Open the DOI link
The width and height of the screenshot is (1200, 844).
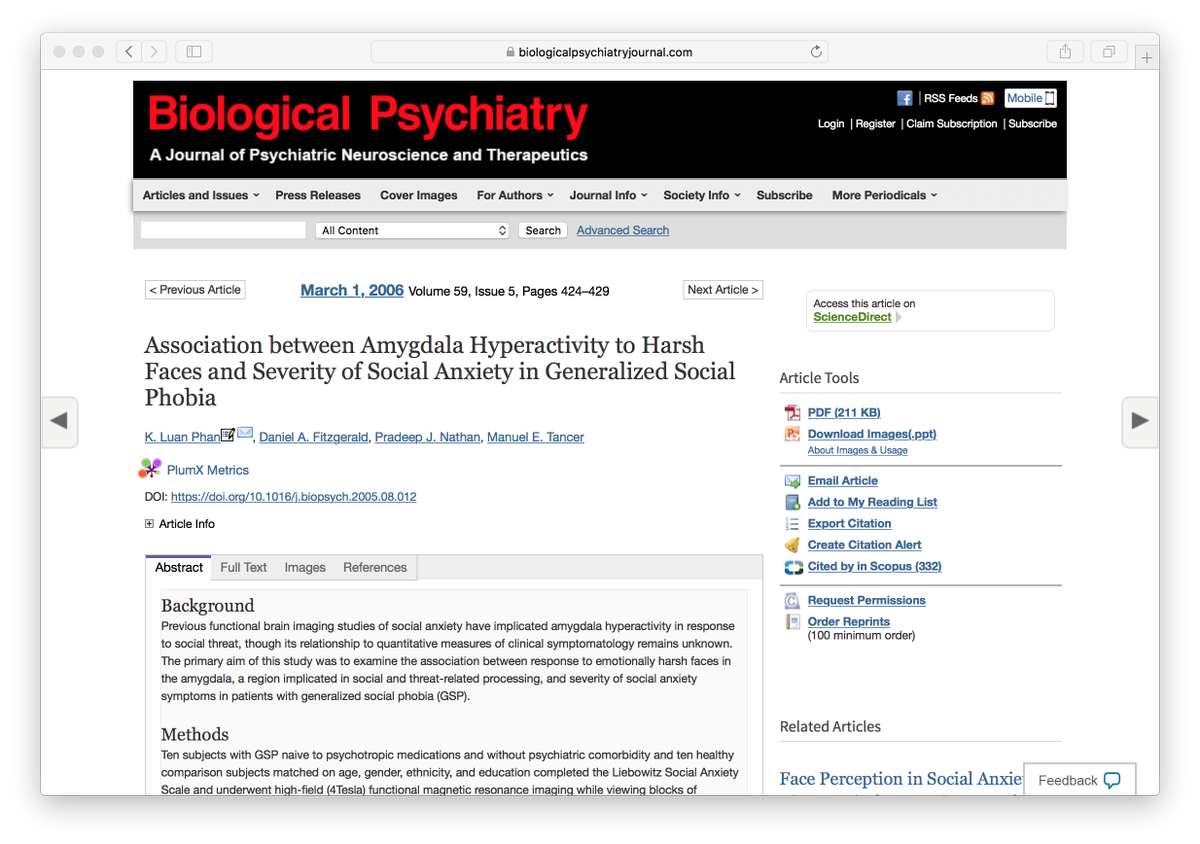coord(294,496)
